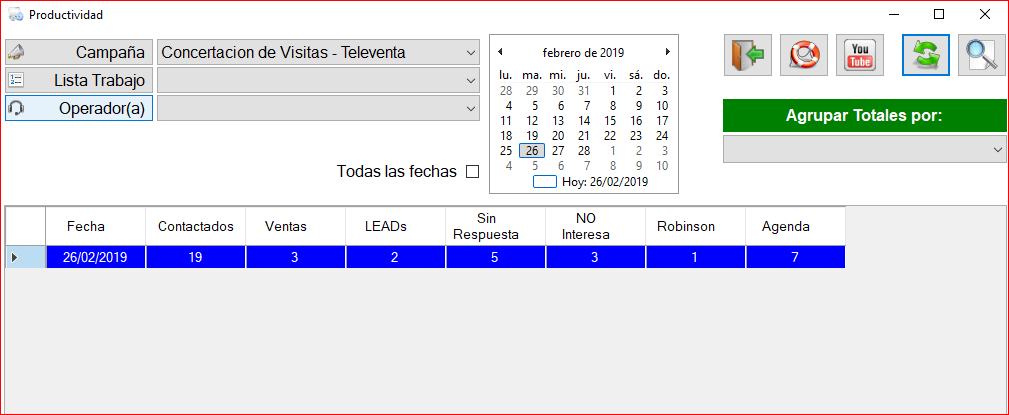Click the green refresh arrows button
This screenshot has width=1009, height=415.
pos(926,55)
